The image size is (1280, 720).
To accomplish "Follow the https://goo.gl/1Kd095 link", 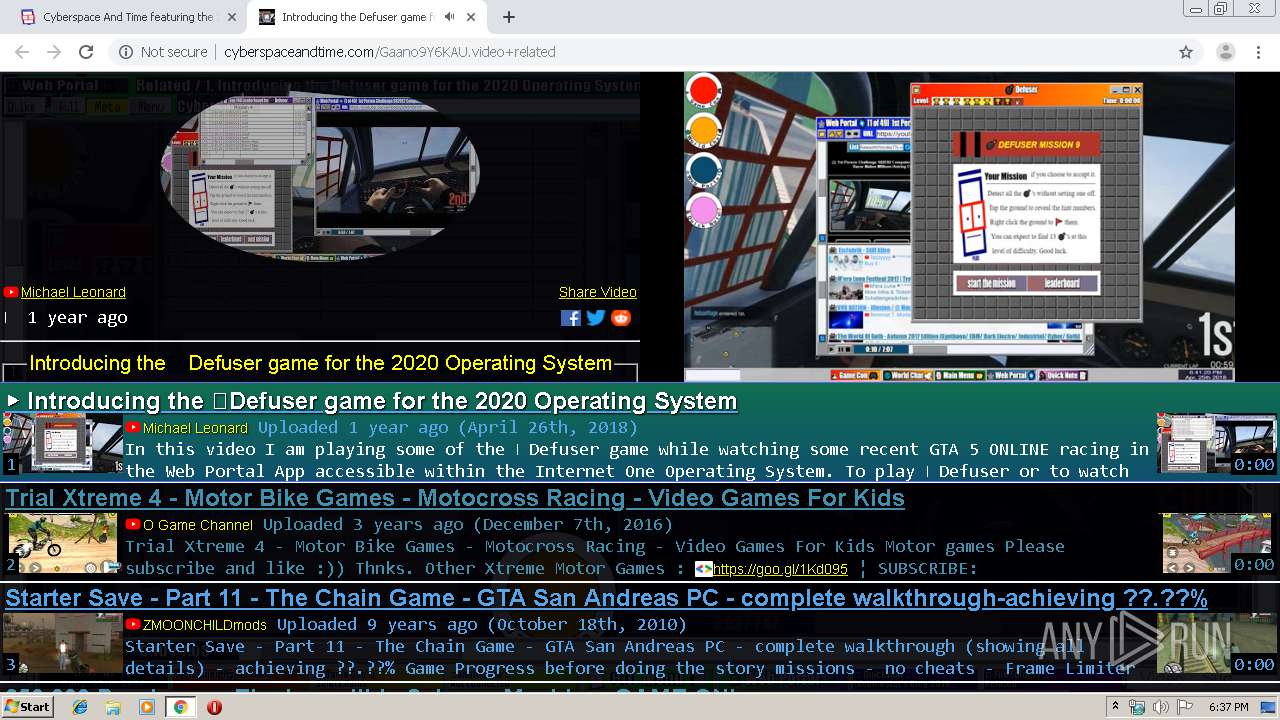I will pyautogui.click(x=780, y=569).
